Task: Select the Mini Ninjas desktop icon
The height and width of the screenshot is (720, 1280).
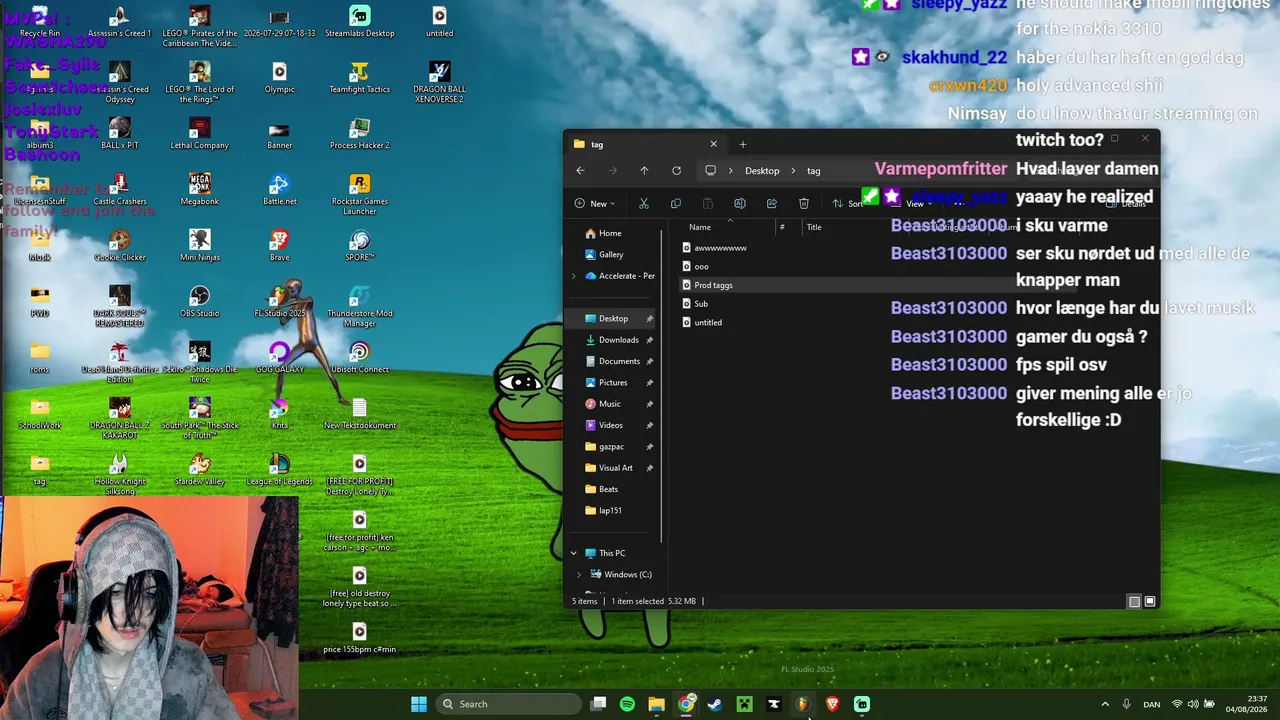Action: (199, 245)
